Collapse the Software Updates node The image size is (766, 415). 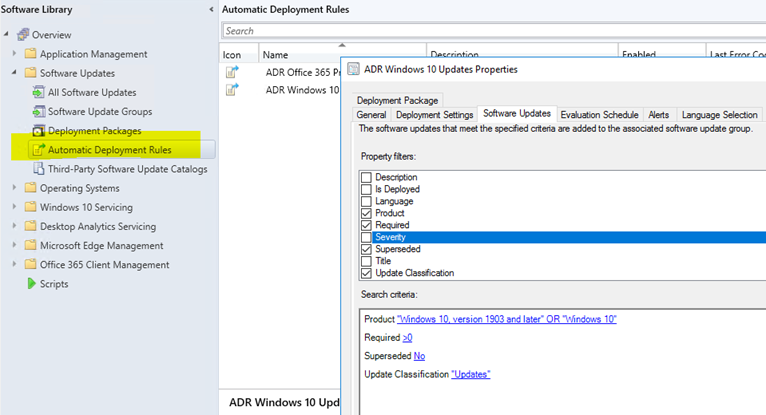tap(14, 72)
